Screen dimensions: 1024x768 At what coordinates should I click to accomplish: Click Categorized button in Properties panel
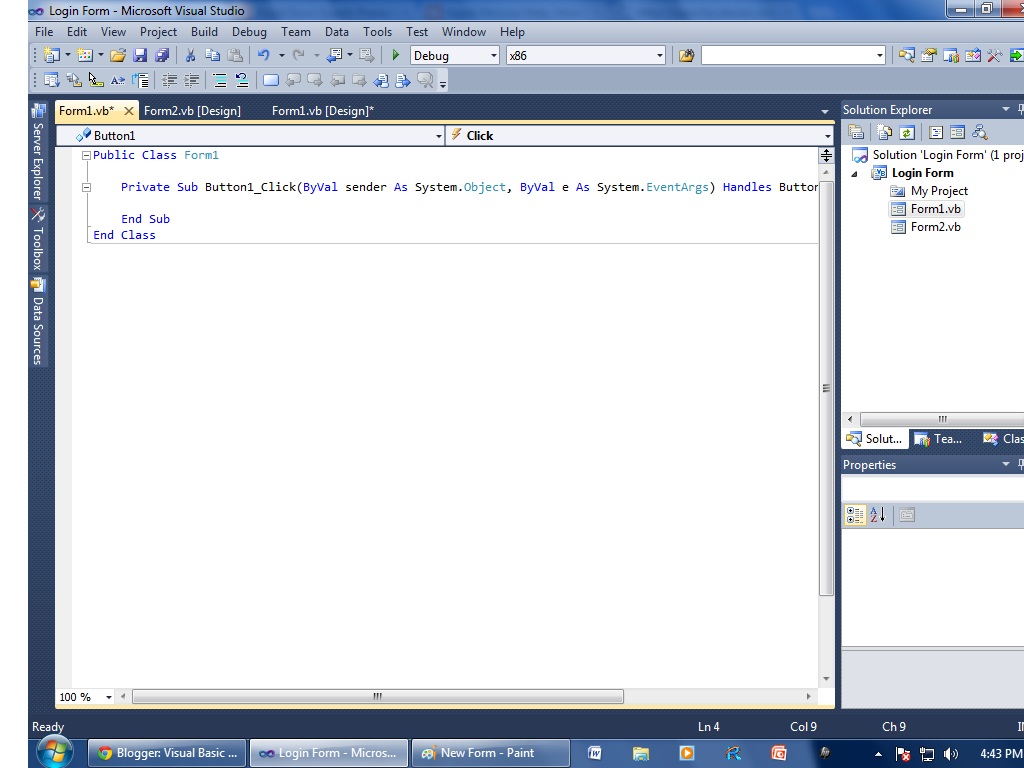click(x=855, y=515)
